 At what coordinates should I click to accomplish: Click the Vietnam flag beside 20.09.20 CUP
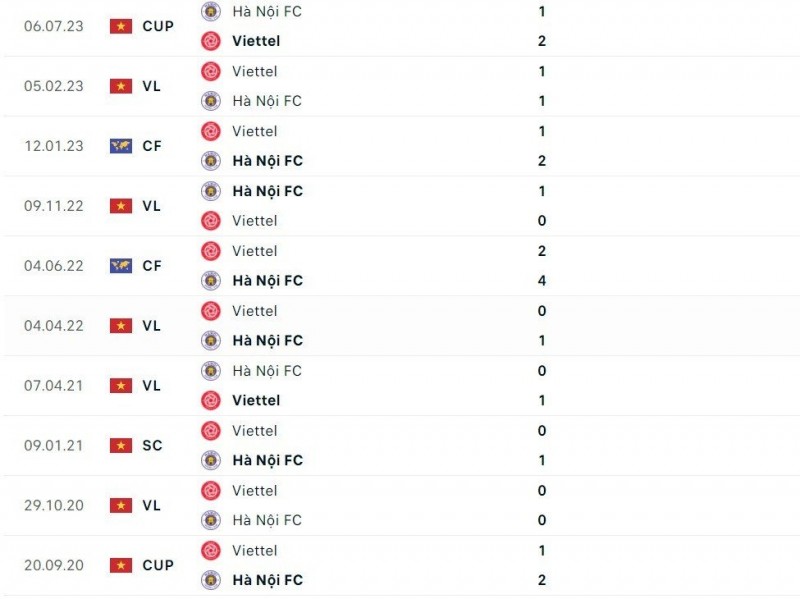coord(121,565)
